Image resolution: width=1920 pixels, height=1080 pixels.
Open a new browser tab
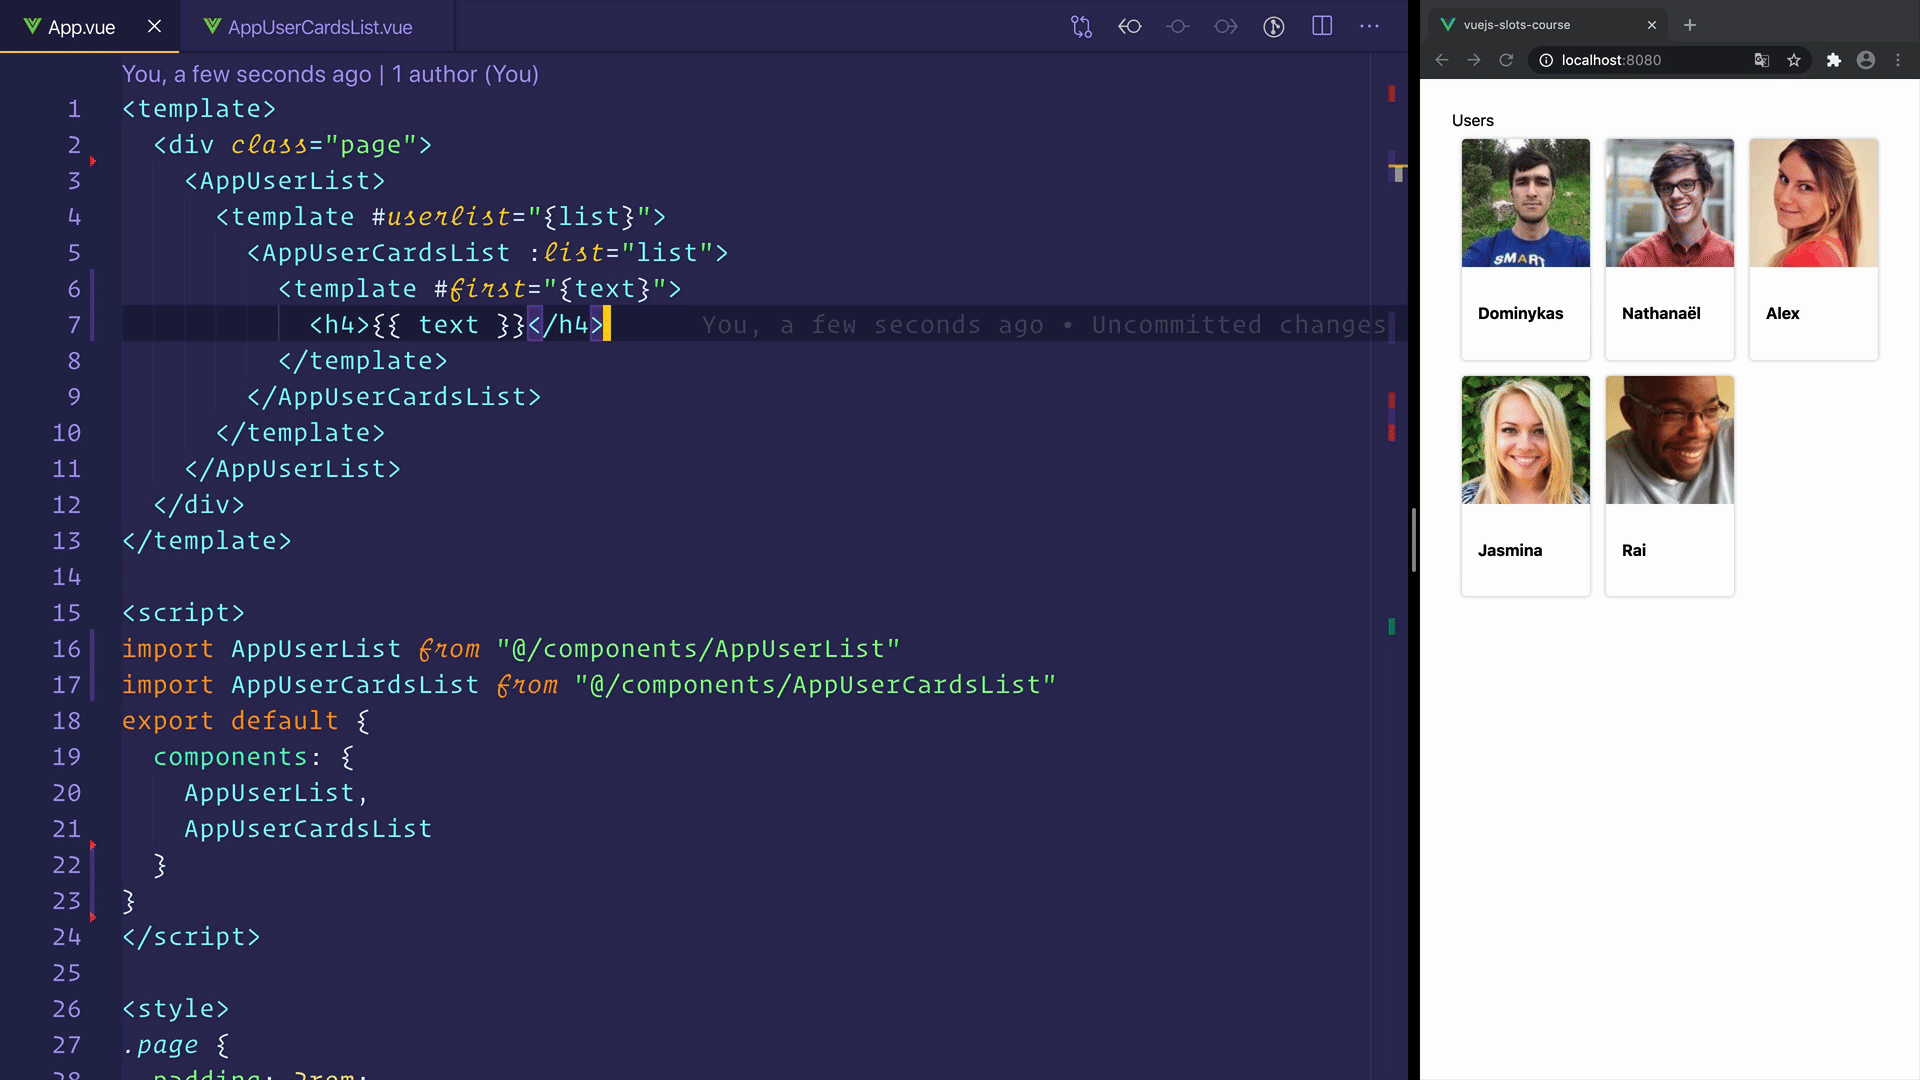tap(1690, 25)
